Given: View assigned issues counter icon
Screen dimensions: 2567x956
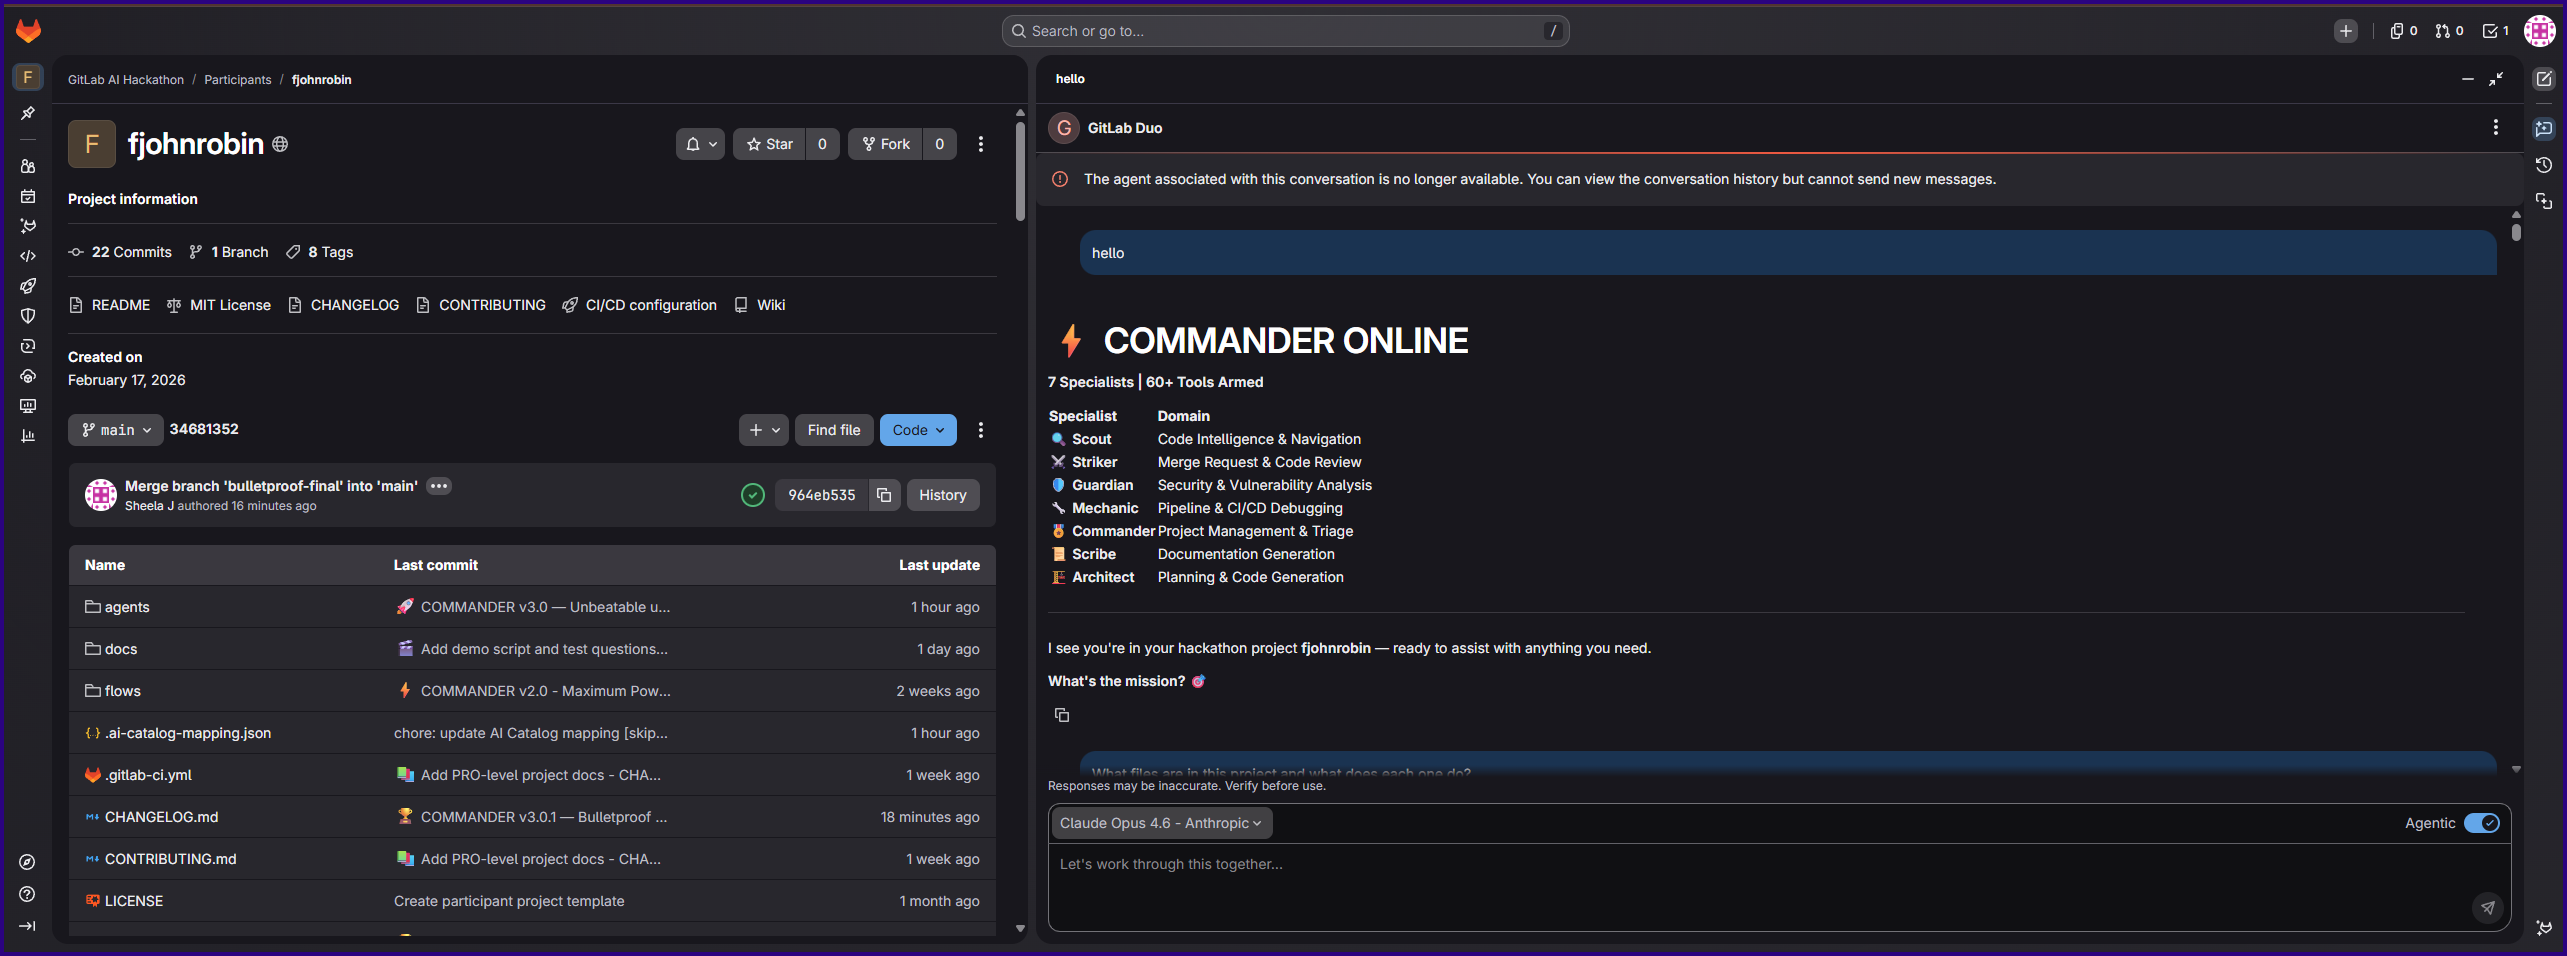Looking at the screenshot, I should tap(2403, 31).
